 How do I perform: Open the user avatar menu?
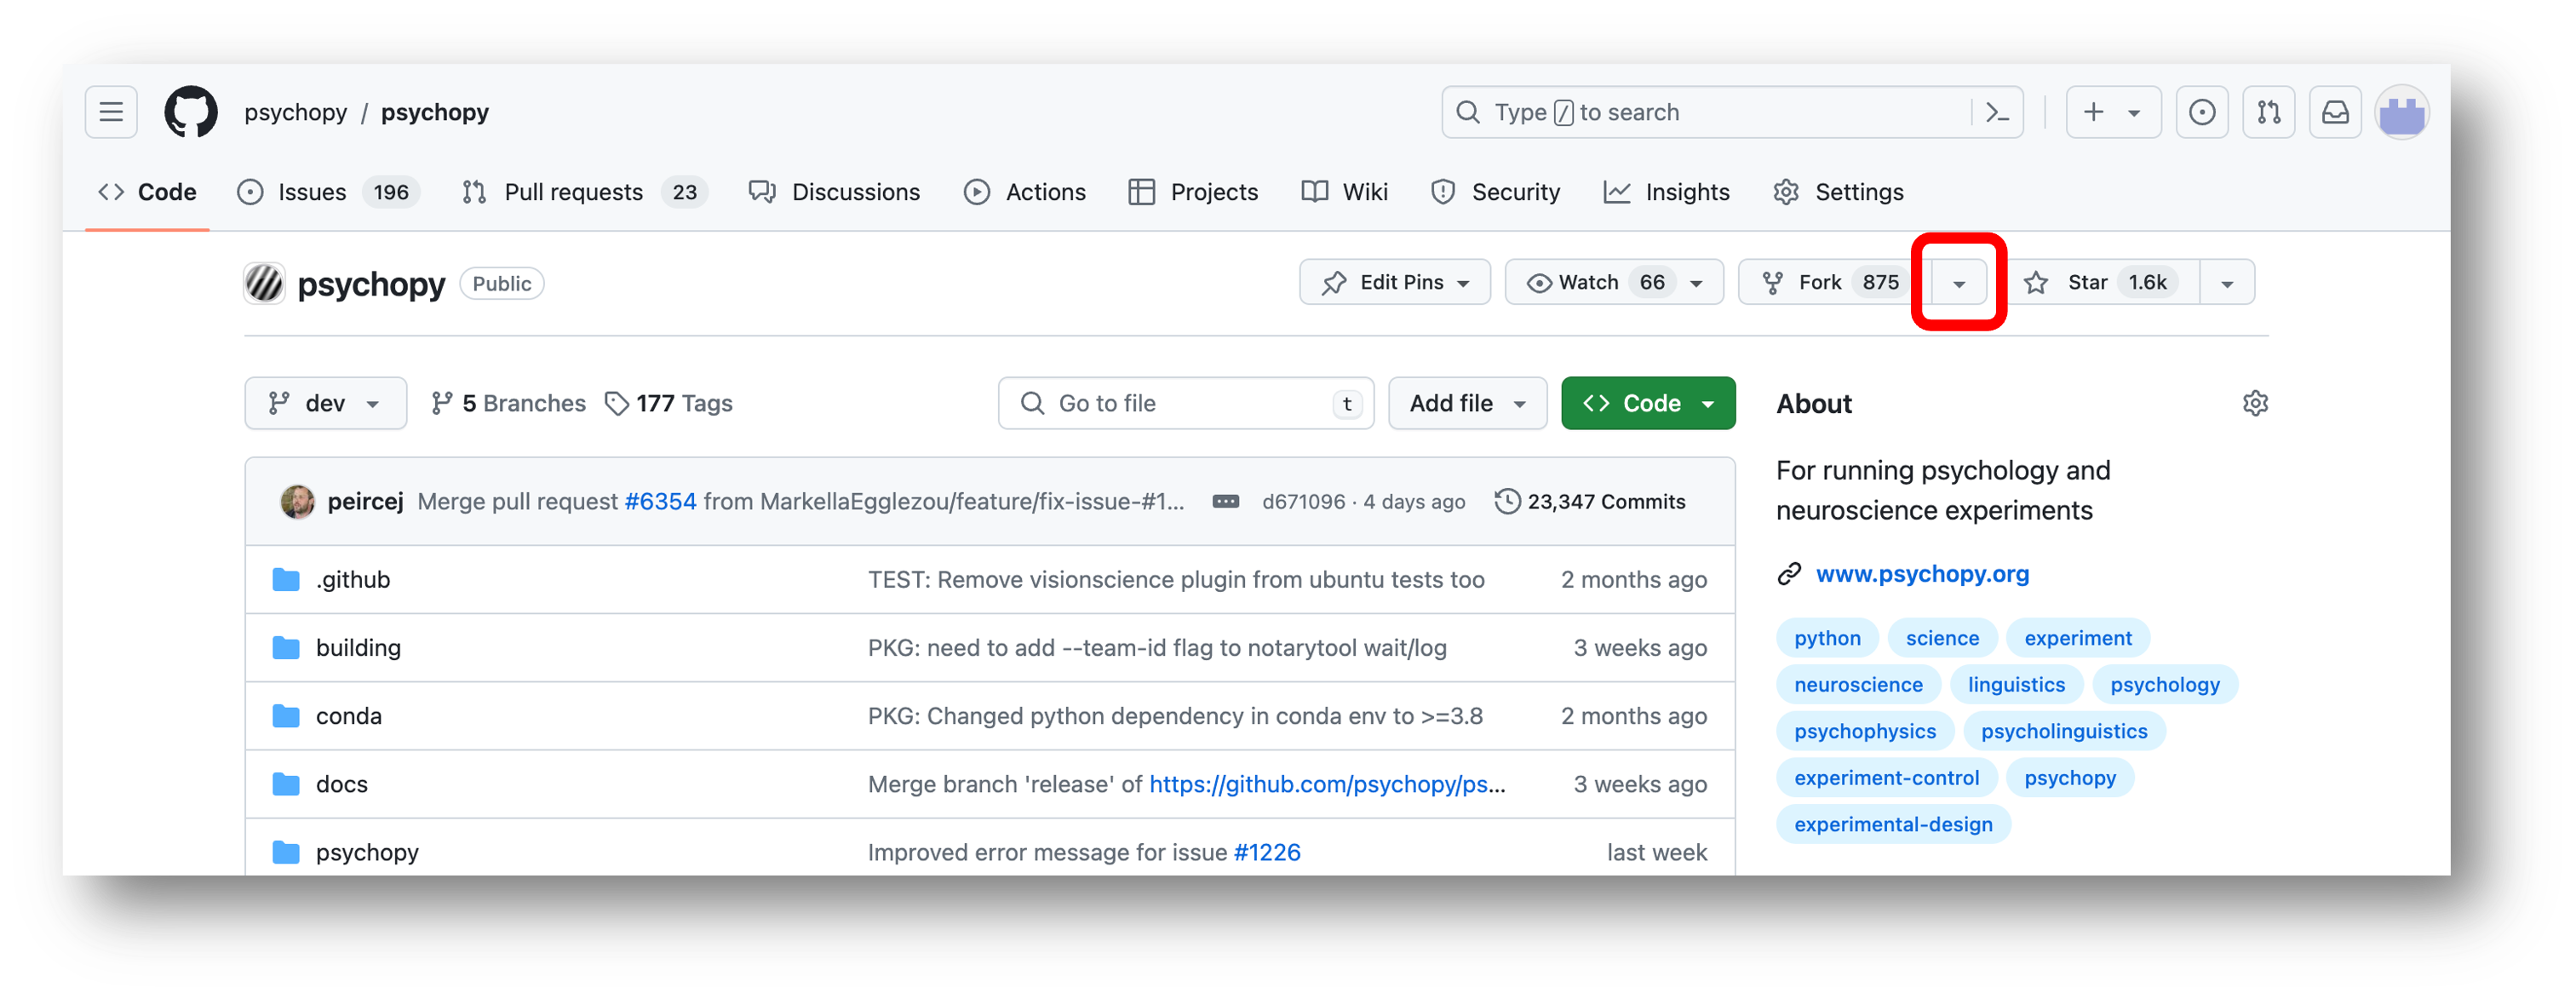[x=2402, y=112]
